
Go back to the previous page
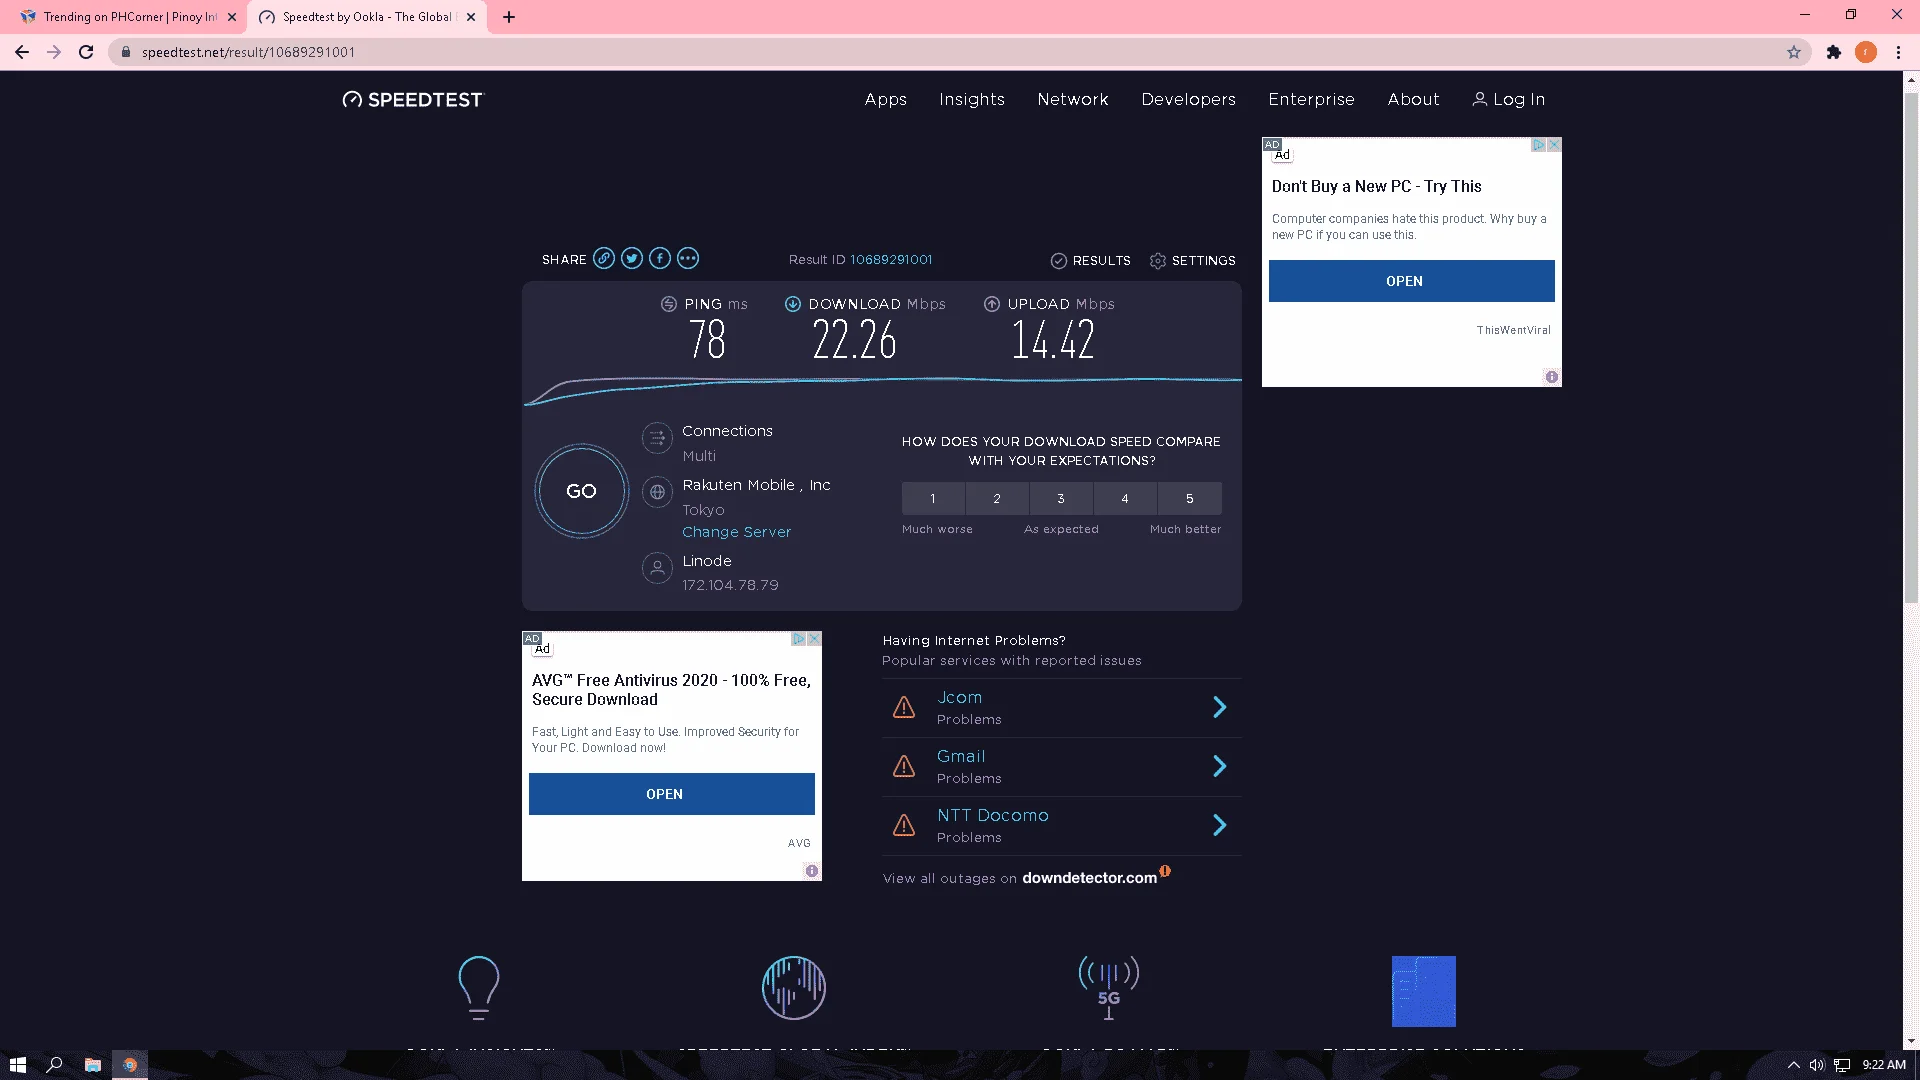[x=22, y=52]
